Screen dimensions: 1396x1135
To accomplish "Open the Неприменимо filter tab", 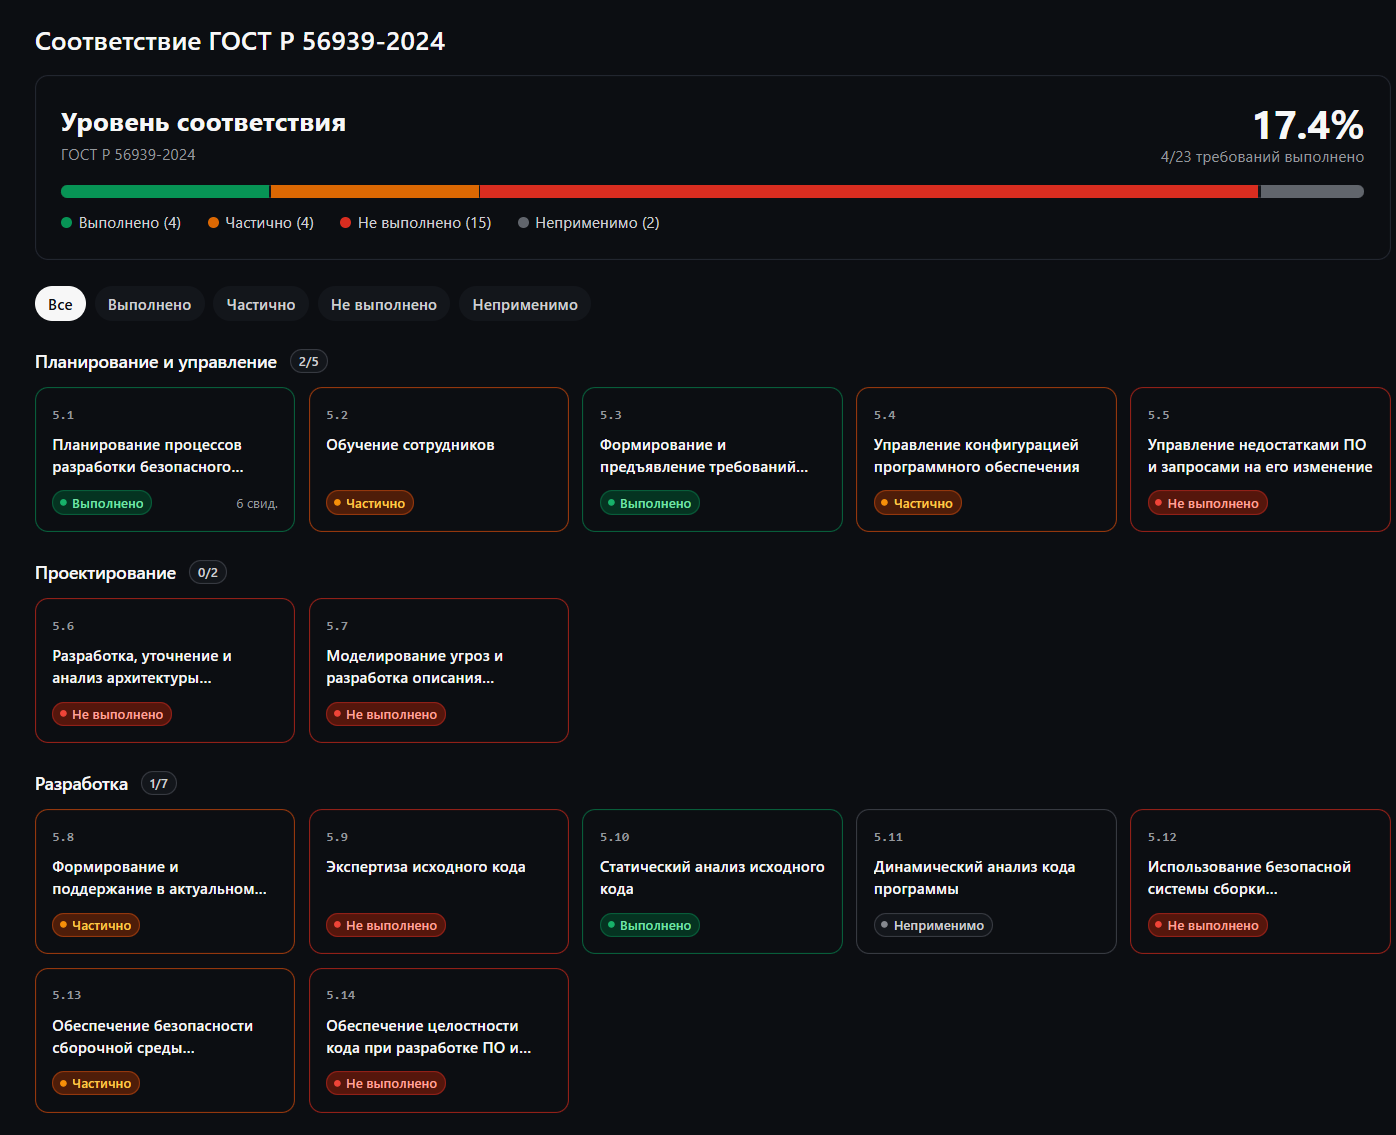I will pyautogui.click(x=525, y=304).
